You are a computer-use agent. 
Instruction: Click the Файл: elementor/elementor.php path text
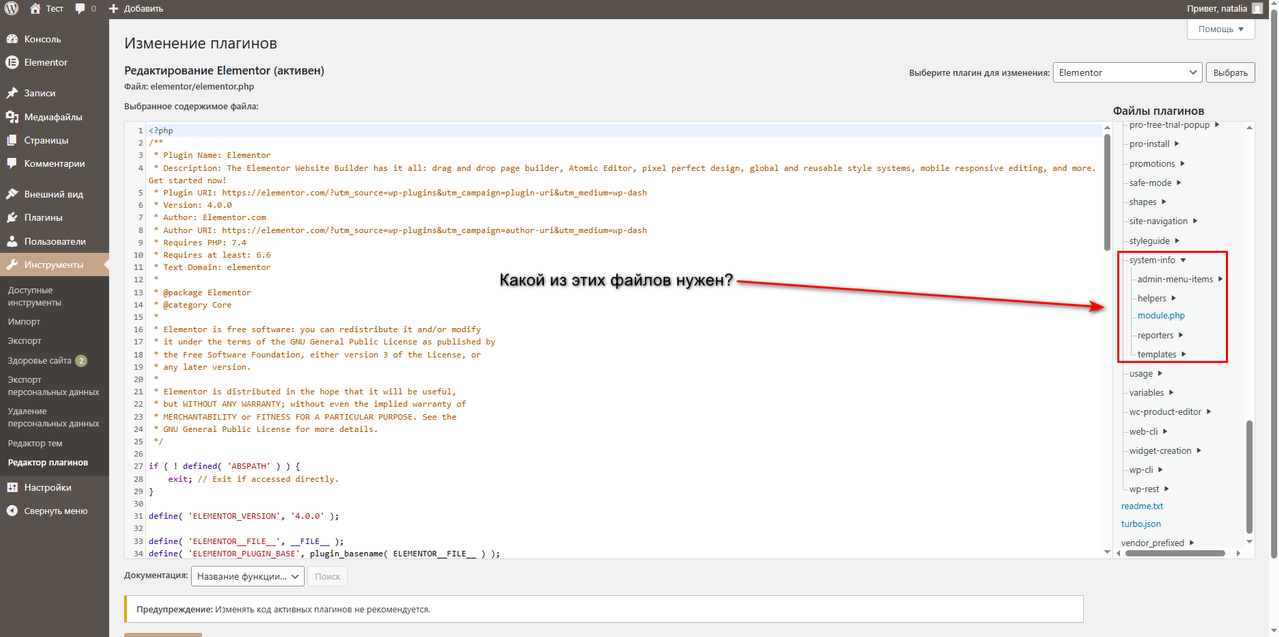pyautogui.click(x=189, y=87)
